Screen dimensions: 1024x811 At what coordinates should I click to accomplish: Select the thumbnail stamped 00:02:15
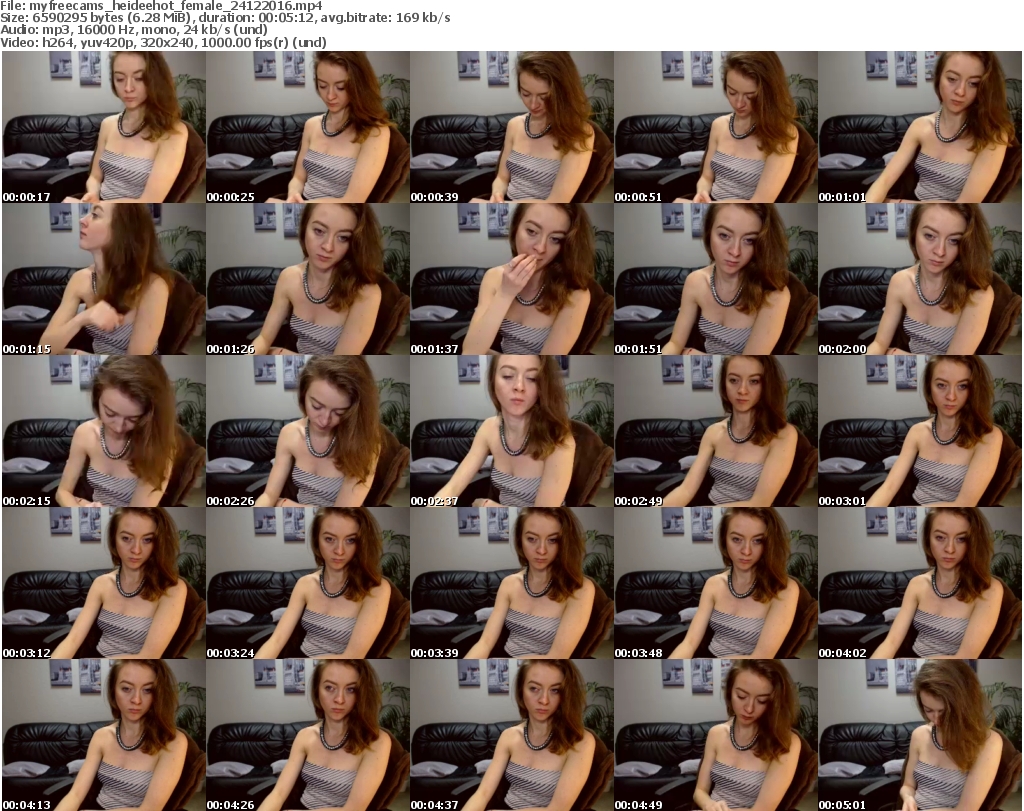(104, 431)
